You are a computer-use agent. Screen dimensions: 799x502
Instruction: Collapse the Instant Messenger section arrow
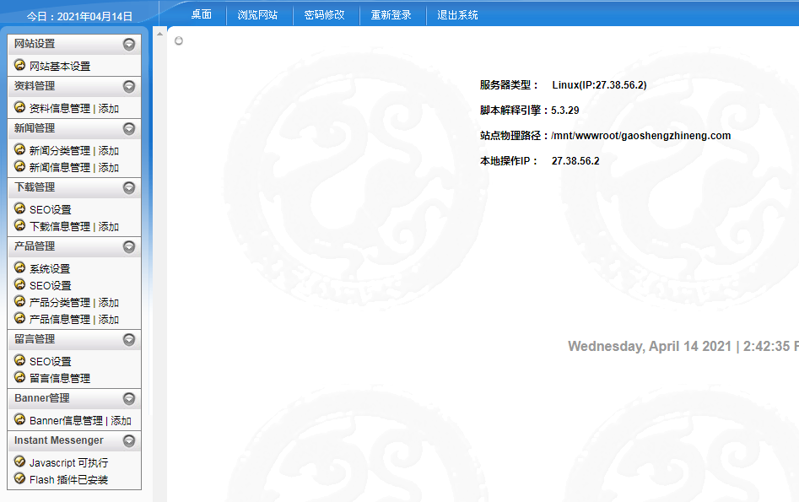(x=129, y=441)
